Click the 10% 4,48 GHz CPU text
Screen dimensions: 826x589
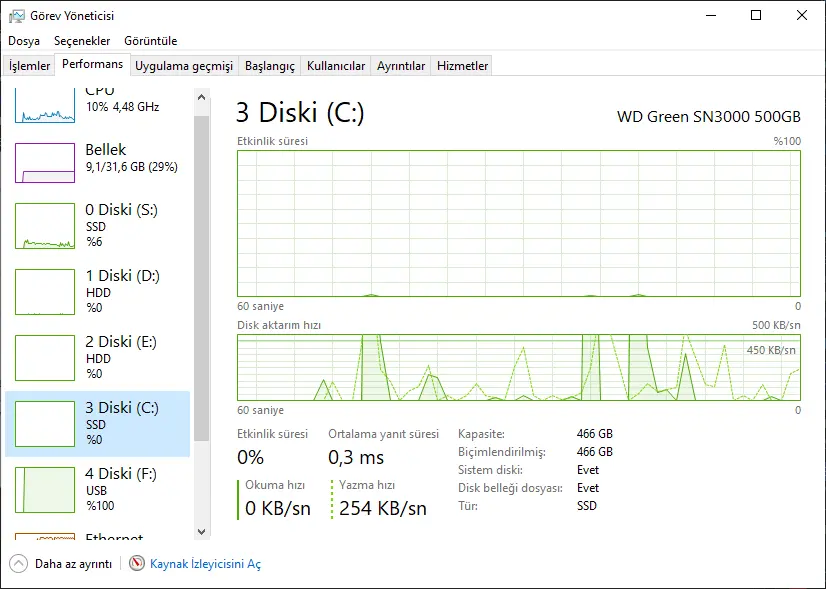pos(122,107)
